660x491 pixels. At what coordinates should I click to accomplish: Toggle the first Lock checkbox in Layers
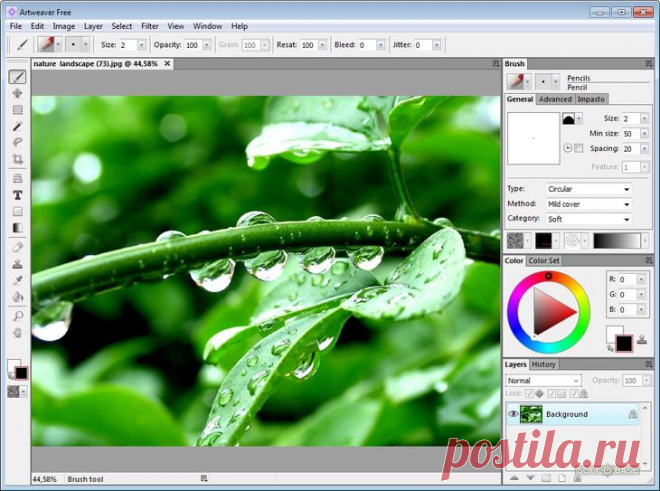[529, 394]
